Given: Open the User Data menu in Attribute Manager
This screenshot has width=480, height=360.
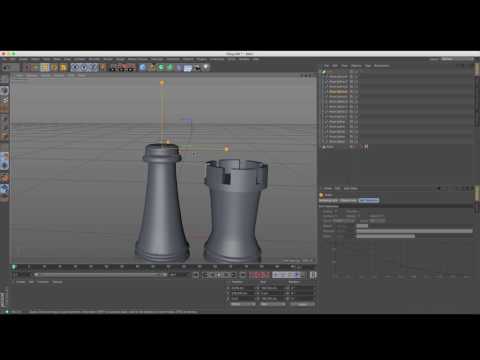Looking at the screenshot, I should 351,189.
